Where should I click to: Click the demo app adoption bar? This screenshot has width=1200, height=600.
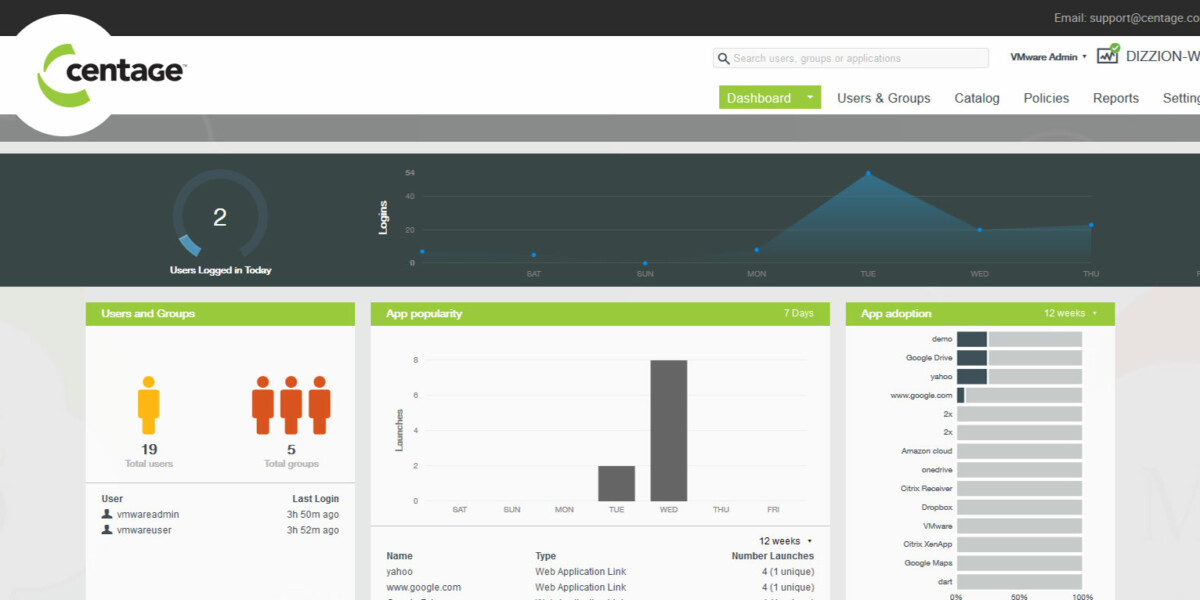pyautogui.click(x=1018, y=339)
